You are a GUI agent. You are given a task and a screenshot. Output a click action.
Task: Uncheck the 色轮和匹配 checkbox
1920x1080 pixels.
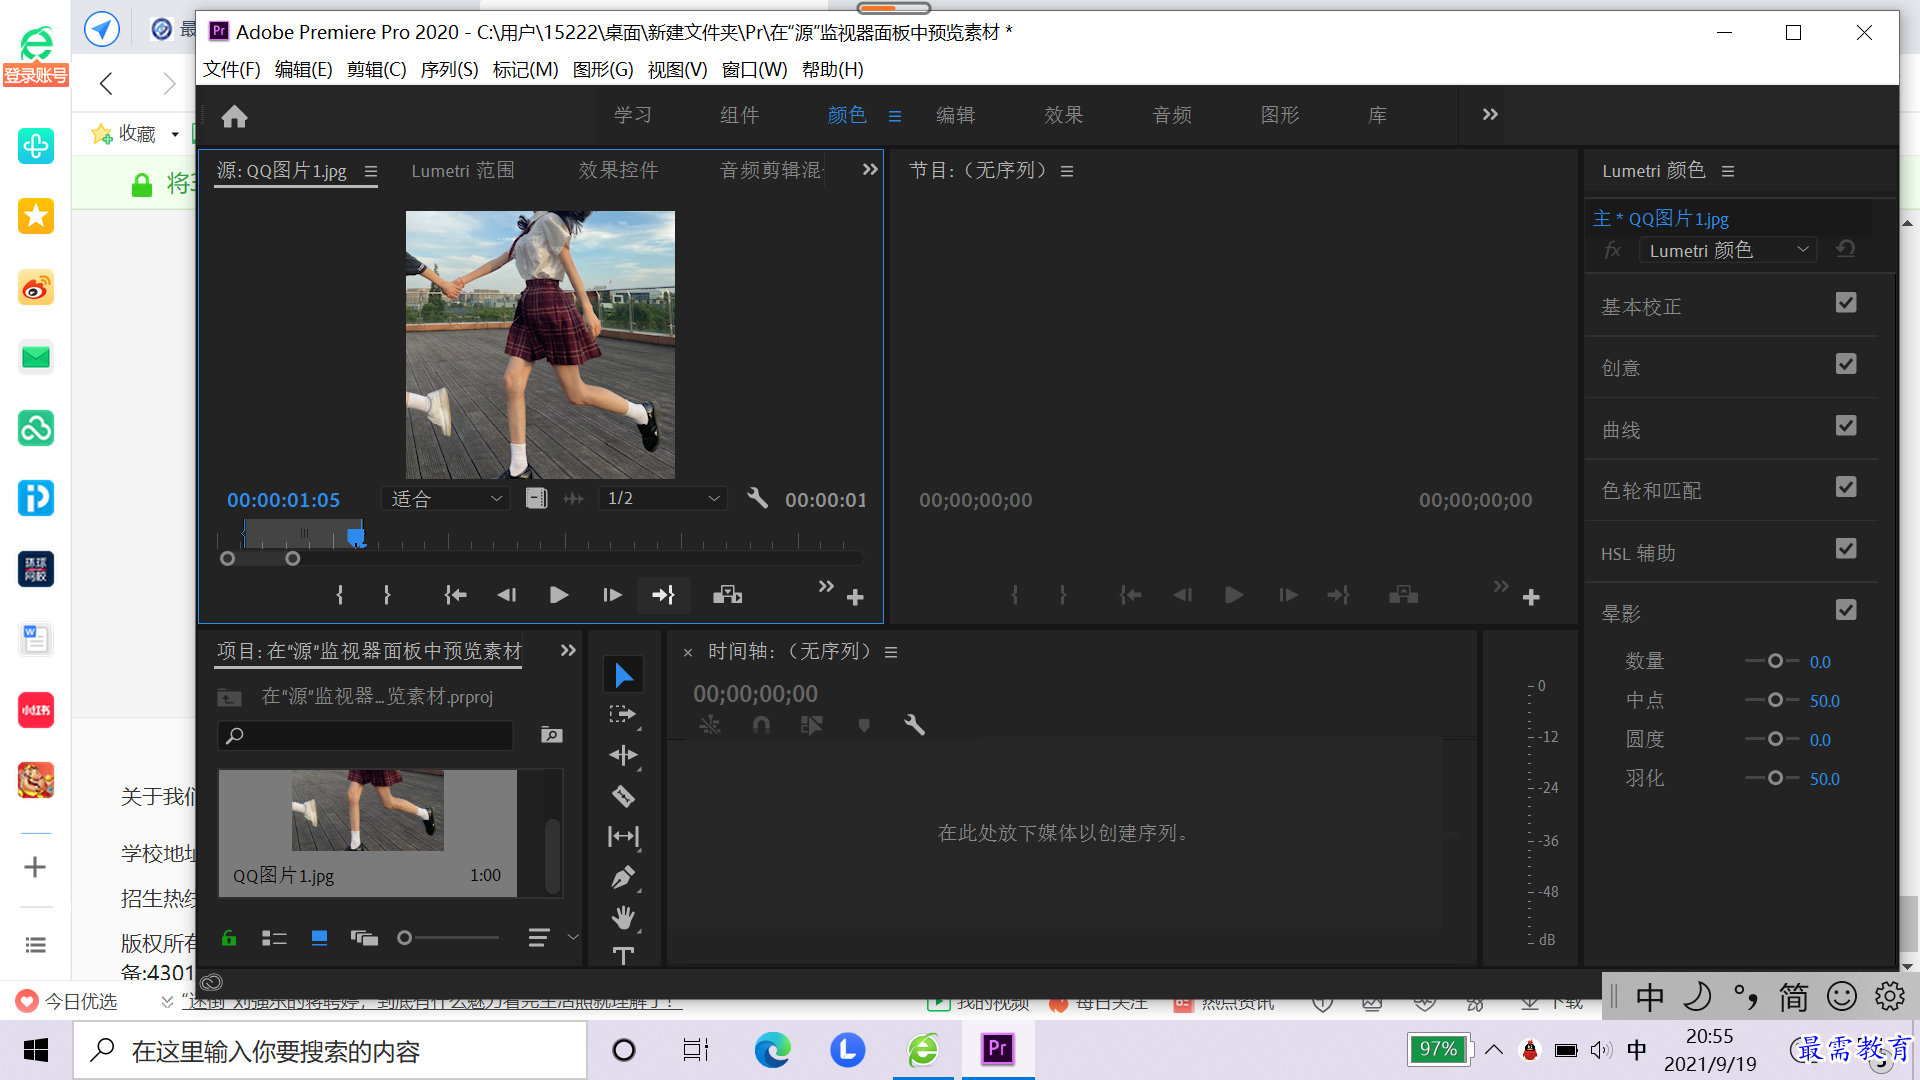[1846, 487]
